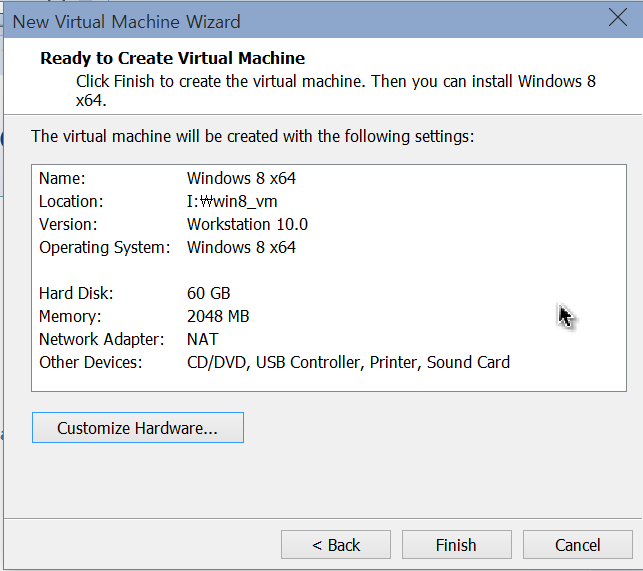Go back with the < Back button
This screenshot has height=571, width=643.
336,545
